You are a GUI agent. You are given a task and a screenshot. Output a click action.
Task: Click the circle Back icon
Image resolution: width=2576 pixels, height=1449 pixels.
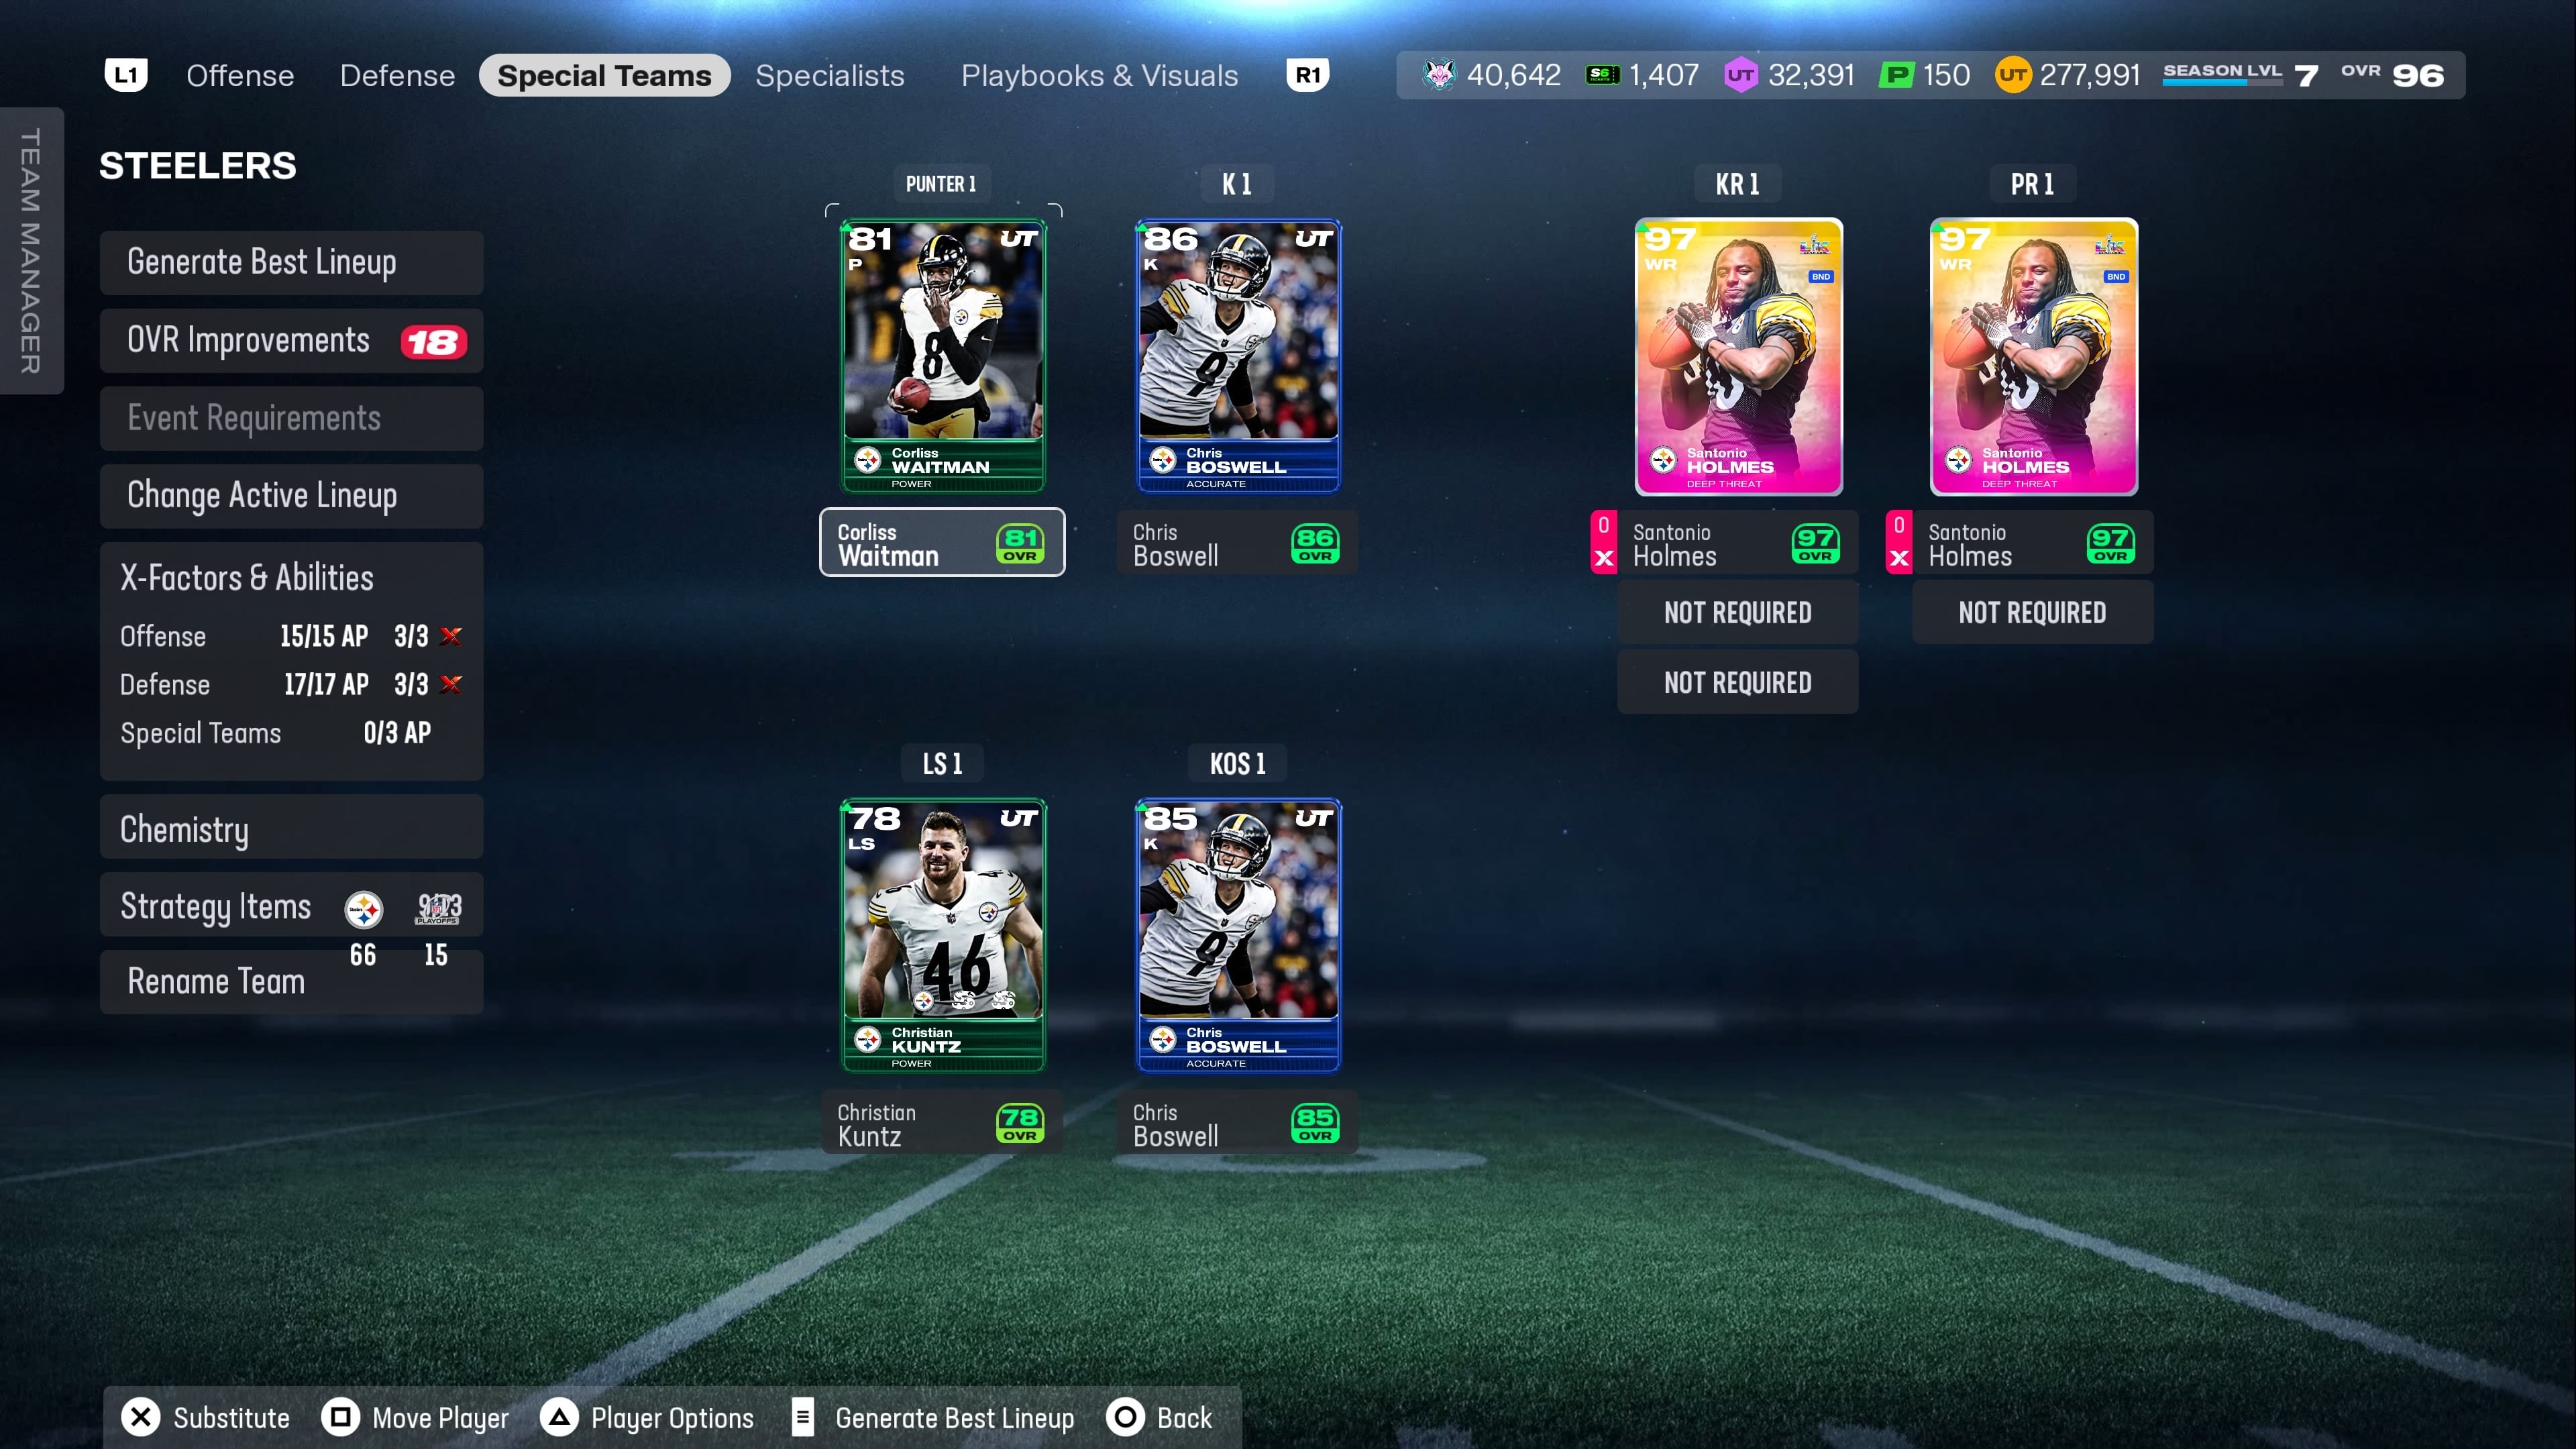(x=1125, y=1417)
